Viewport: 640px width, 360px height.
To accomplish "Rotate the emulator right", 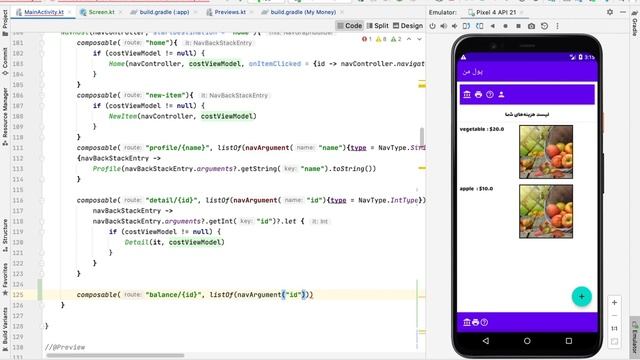I will tap(480, 26).
